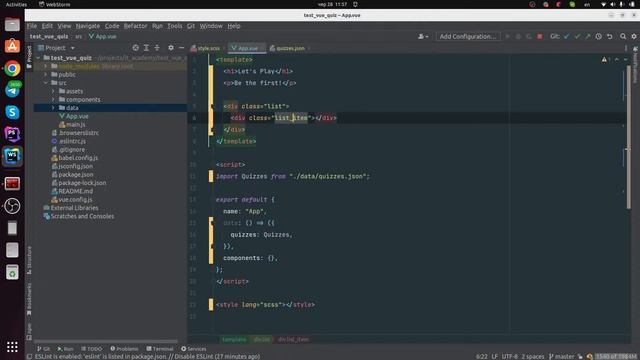Click the Git update project icon
The width and height of the screenshot is (640, 360).
coord(567,36)
